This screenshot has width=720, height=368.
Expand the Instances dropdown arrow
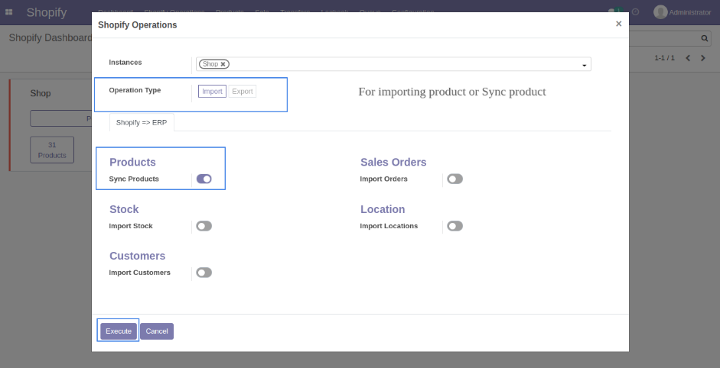584,65
